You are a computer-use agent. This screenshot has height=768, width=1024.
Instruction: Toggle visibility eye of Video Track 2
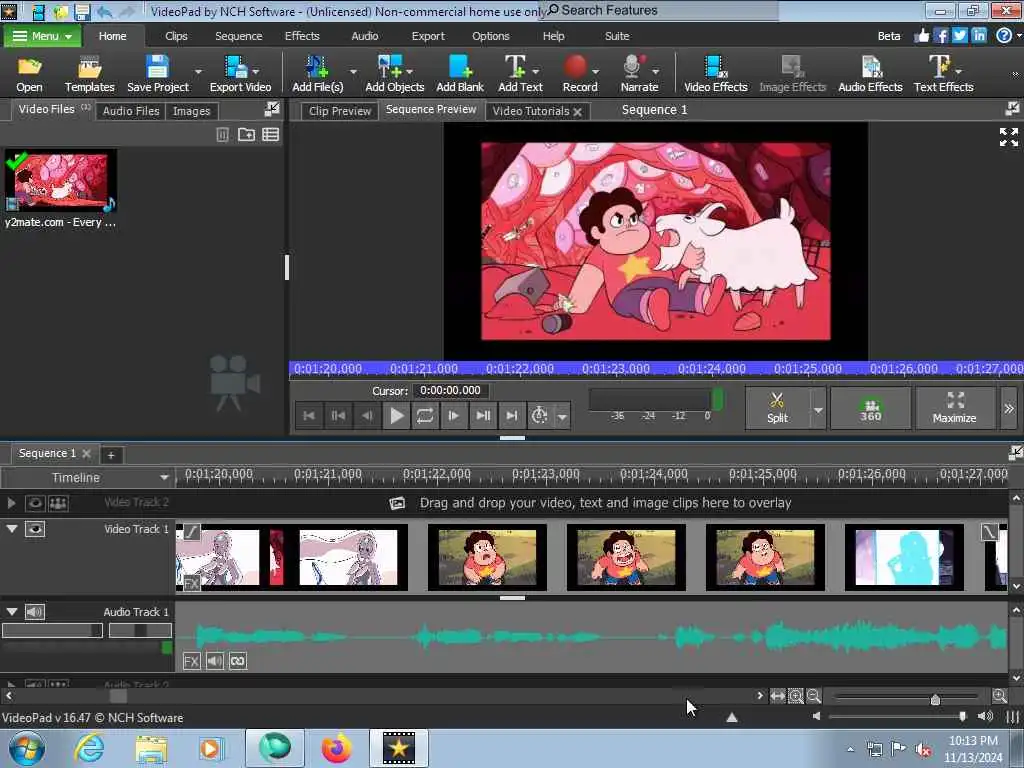click(x=35, y=503)
